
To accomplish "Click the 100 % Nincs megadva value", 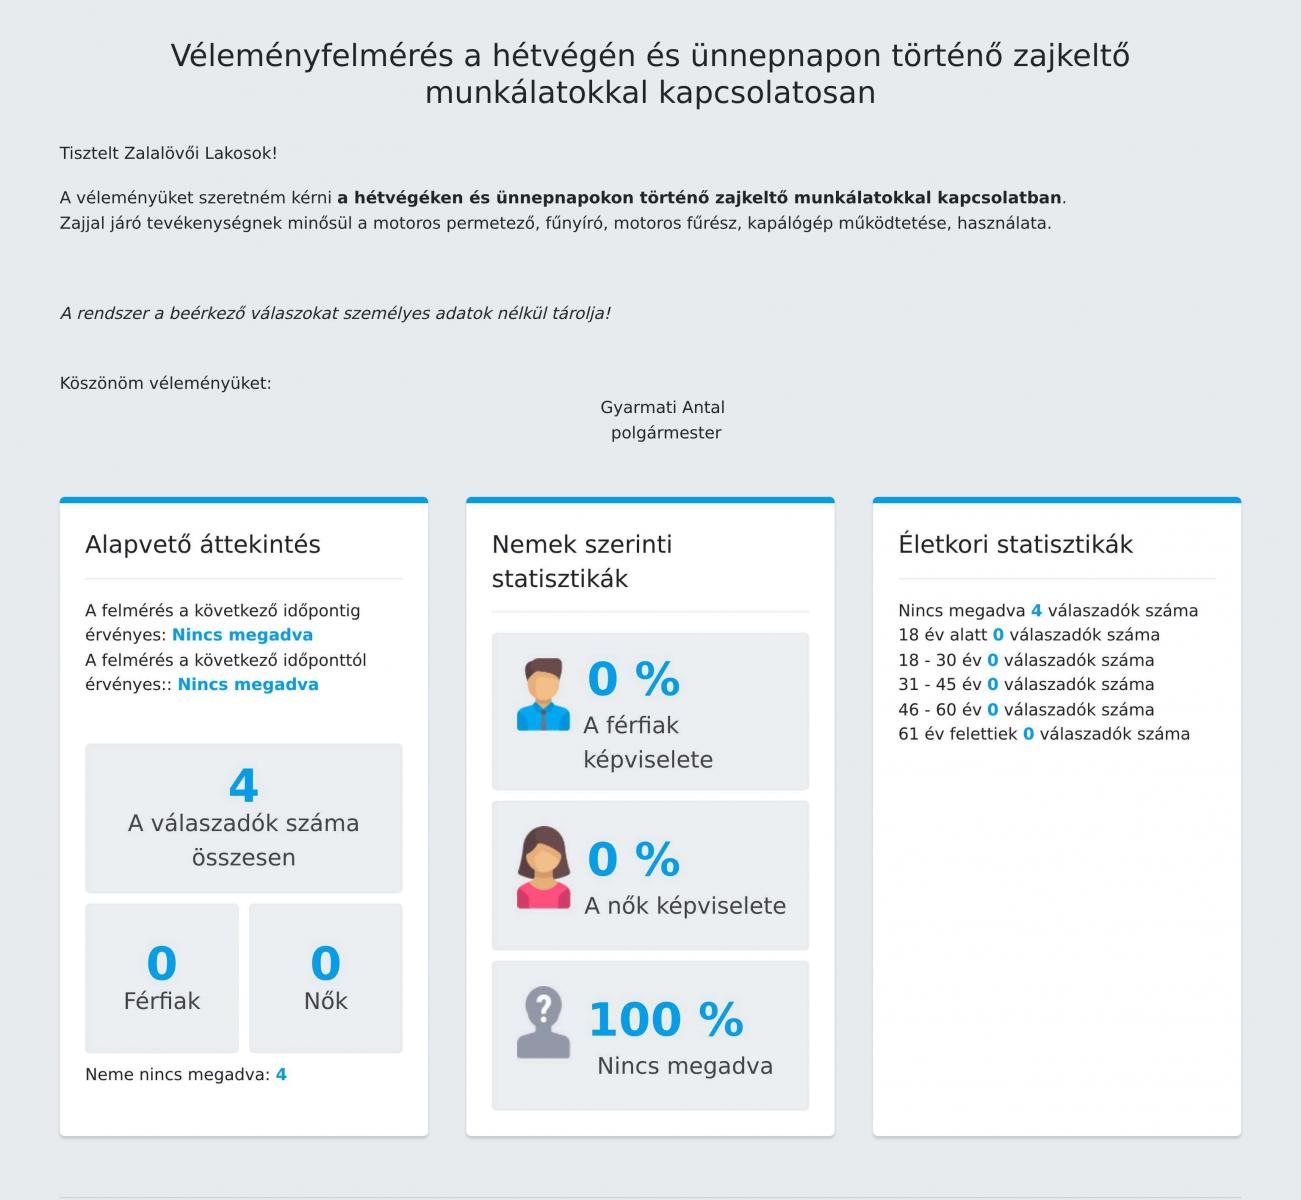I will pyautogui.click(x=665, y=1020).
